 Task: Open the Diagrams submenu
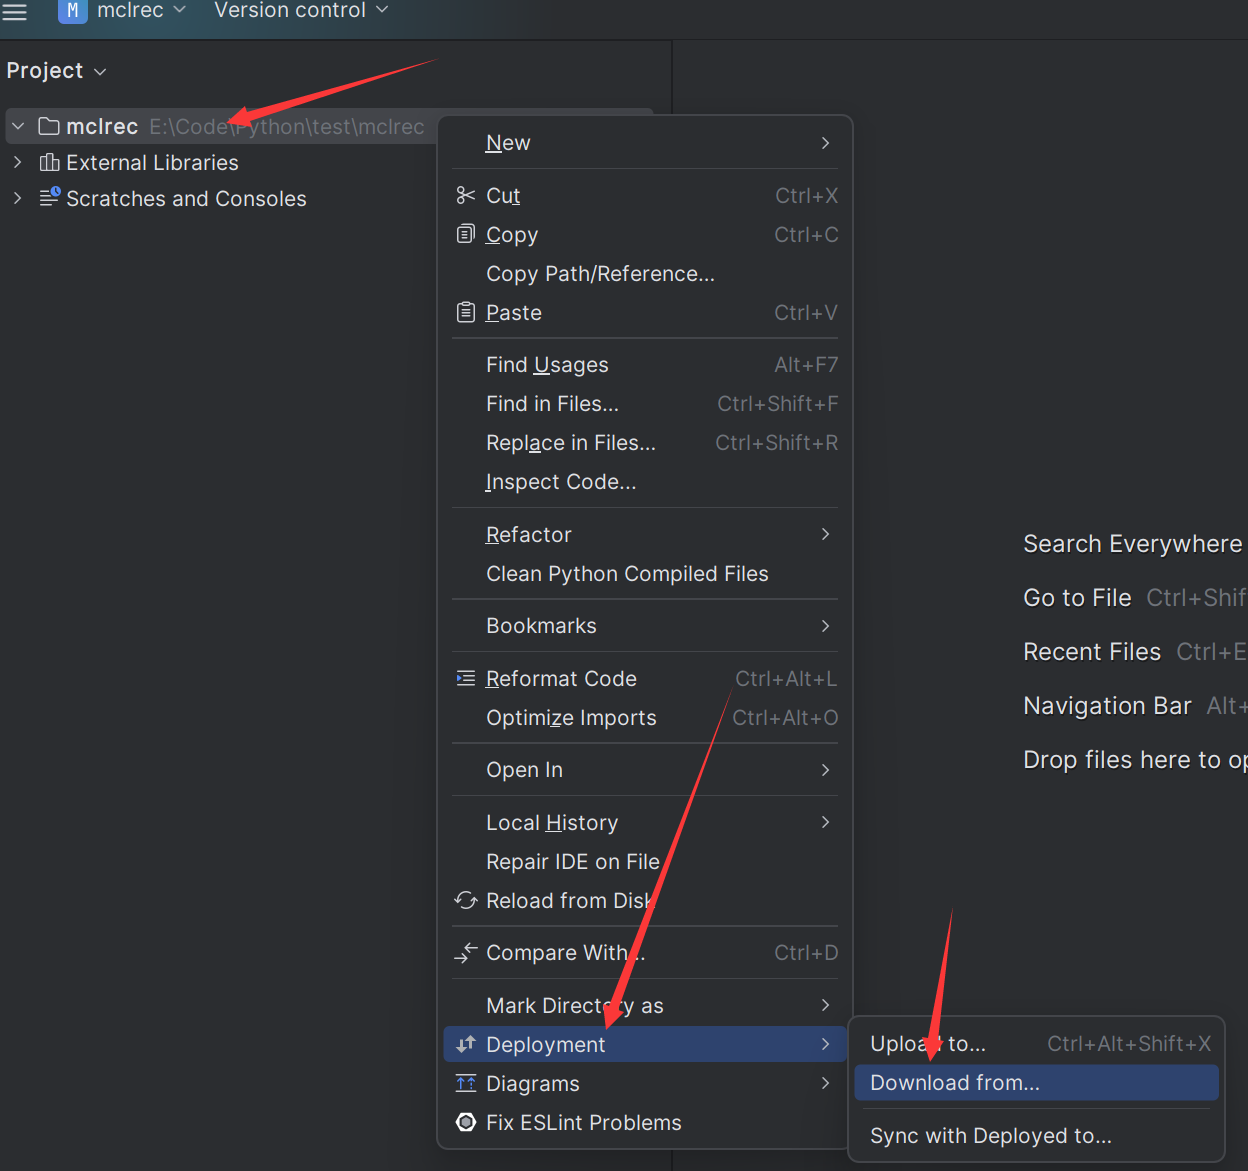tap(645, 1084)
